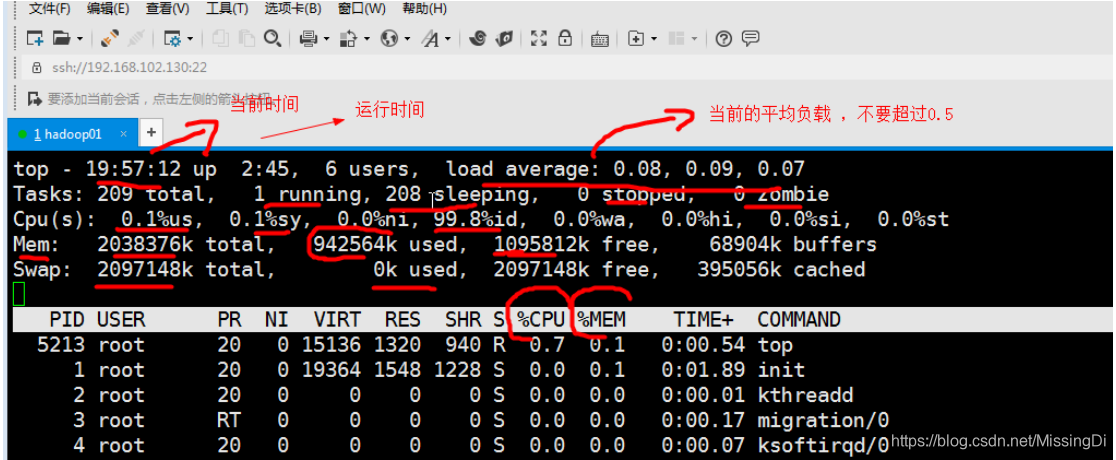1116x460 pixels.
Task: Open the 选项卡(B) menu
Action: (293, 9)
